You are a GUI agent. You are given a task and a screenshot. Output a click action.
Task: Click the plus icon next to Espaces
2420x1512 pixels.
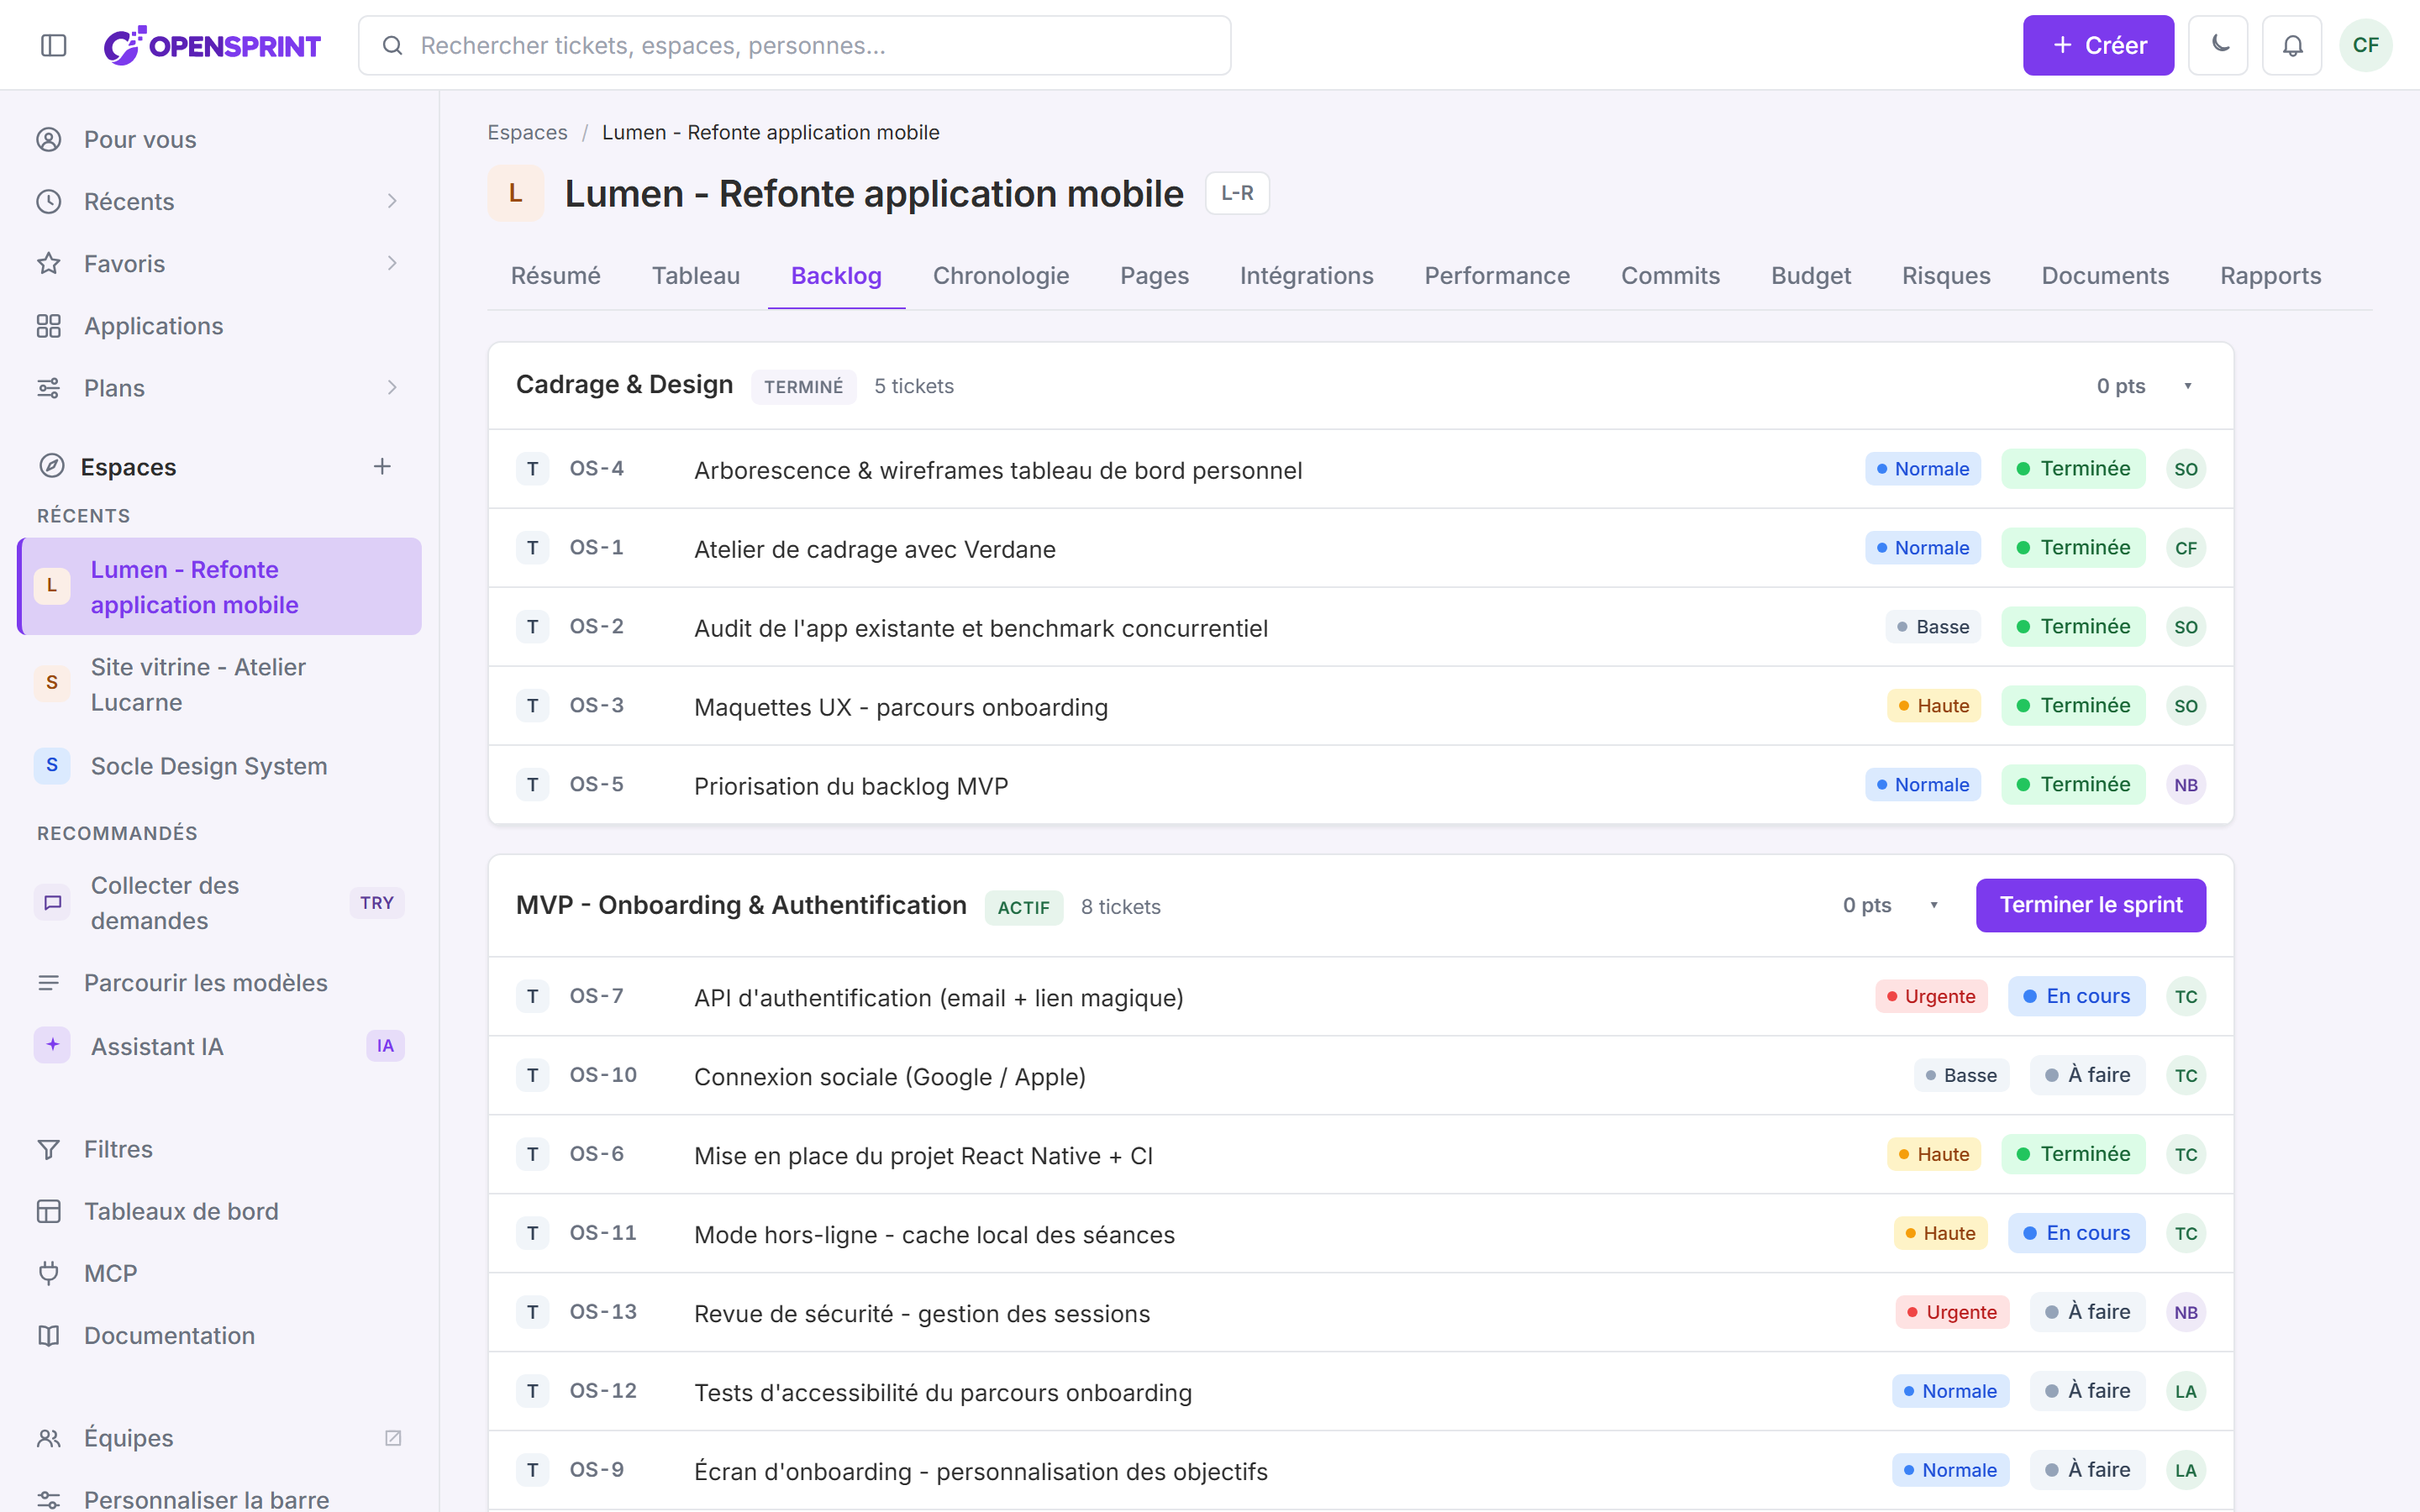pos(382,466)
